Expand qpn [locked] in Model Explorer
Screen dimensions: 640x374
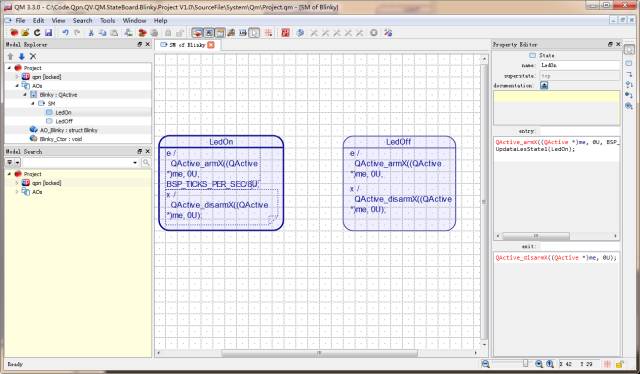(17, 77)
